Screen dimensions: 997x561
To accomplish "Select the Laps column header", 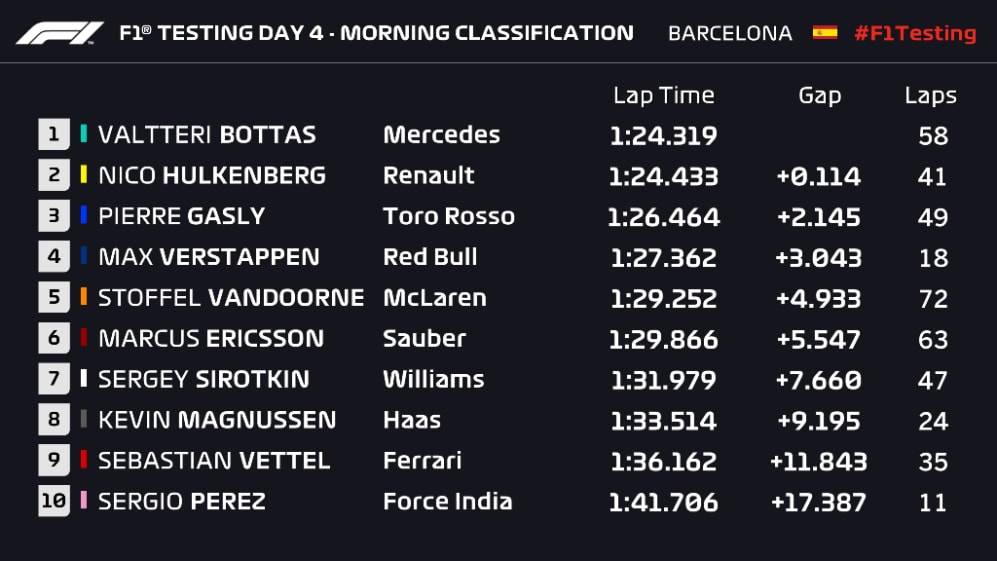I will pyautogui.click(x=931, y=96).
